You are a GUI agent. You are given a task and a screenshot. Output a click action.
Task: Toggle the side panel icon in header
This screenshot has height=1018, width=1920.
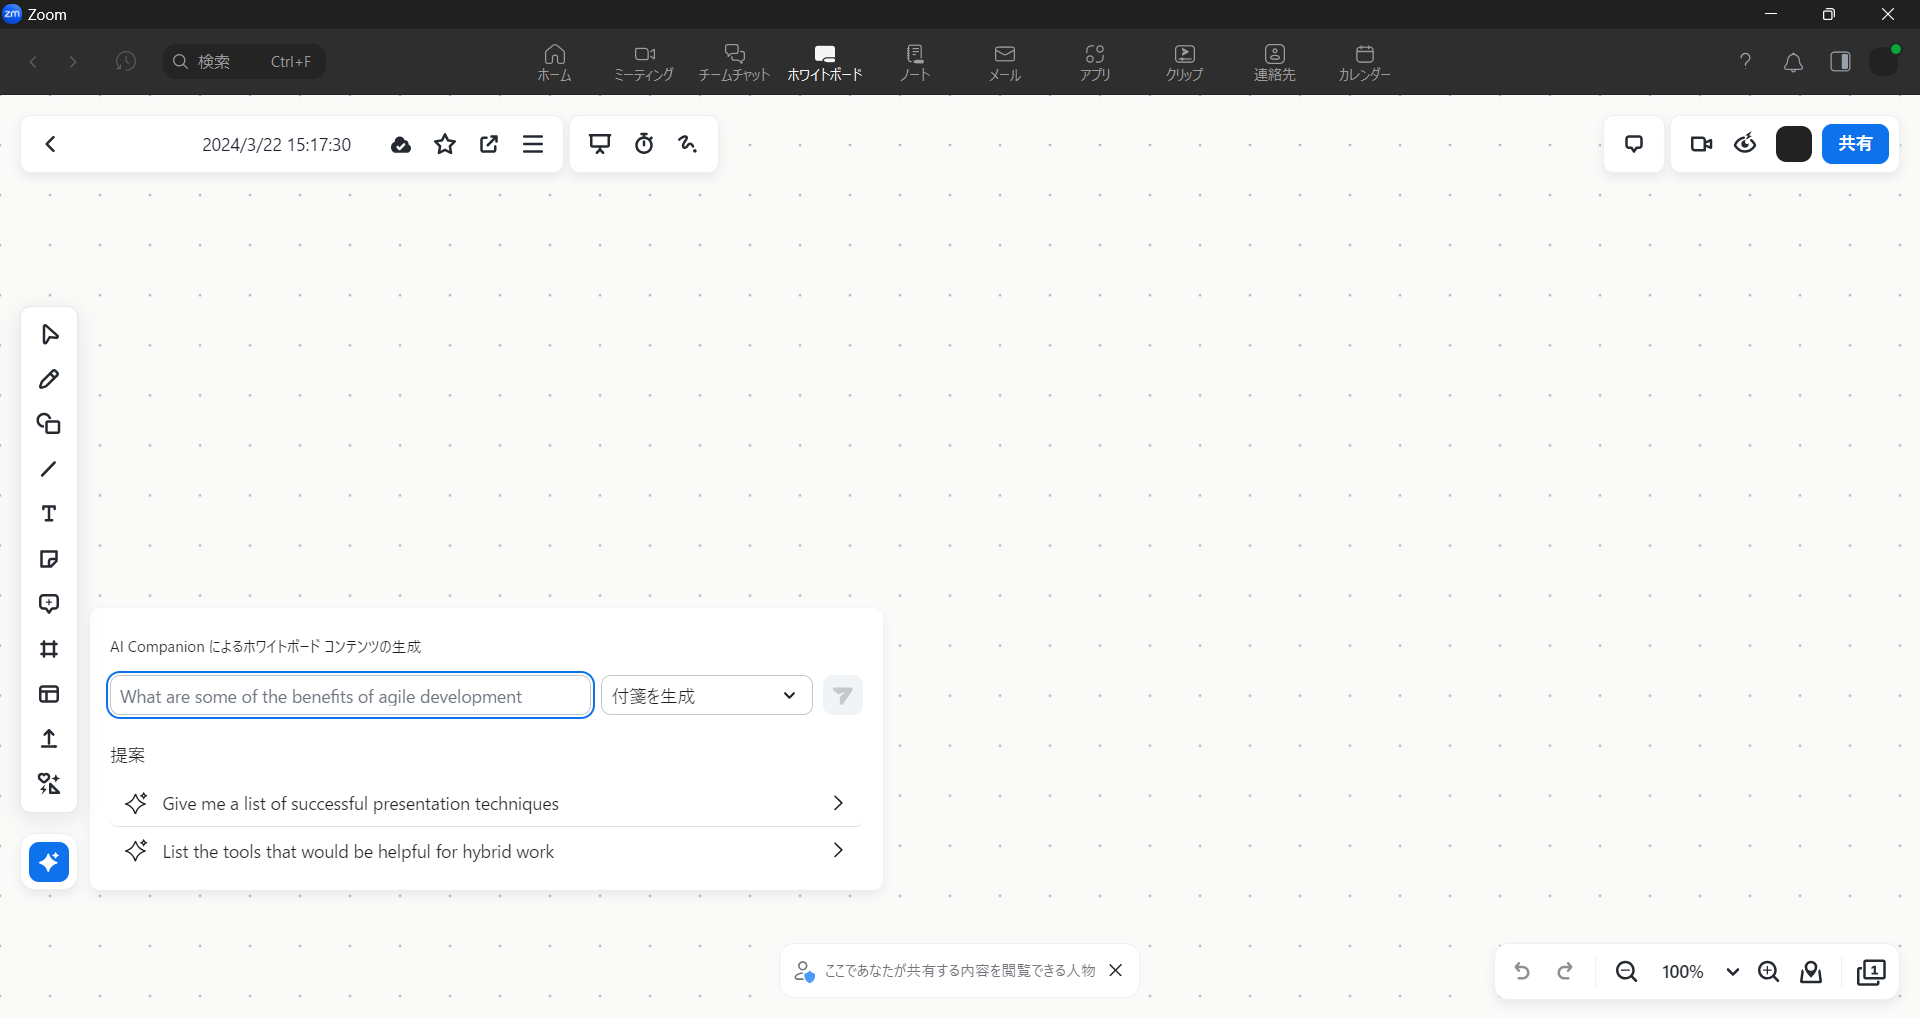coord(1840,62)
